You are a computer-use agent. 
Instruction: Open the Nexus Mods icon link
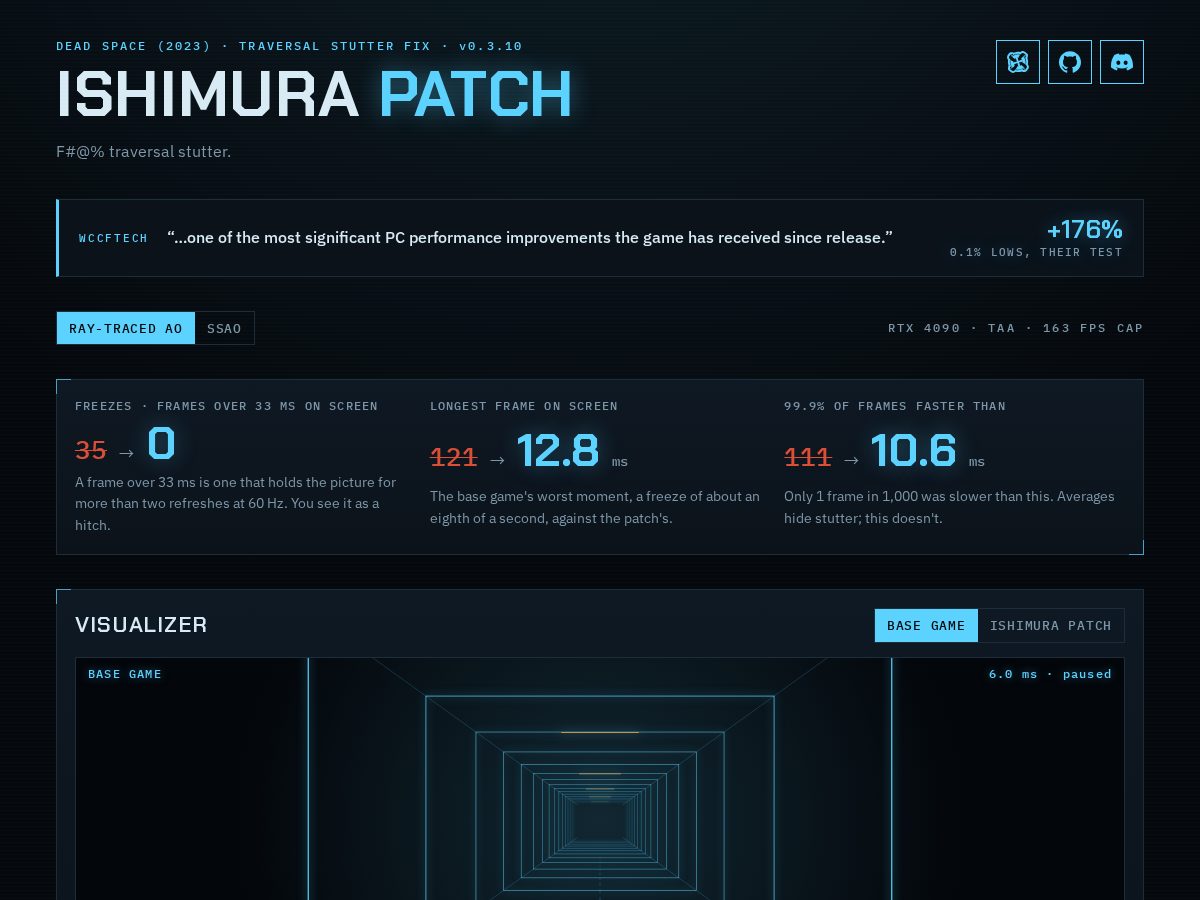pos(1018,62)
